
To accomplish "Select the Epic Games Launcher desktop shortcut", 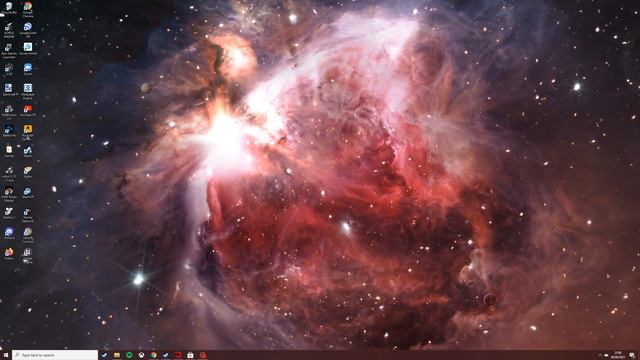I will pyautogui.click(x=9, y=51).
